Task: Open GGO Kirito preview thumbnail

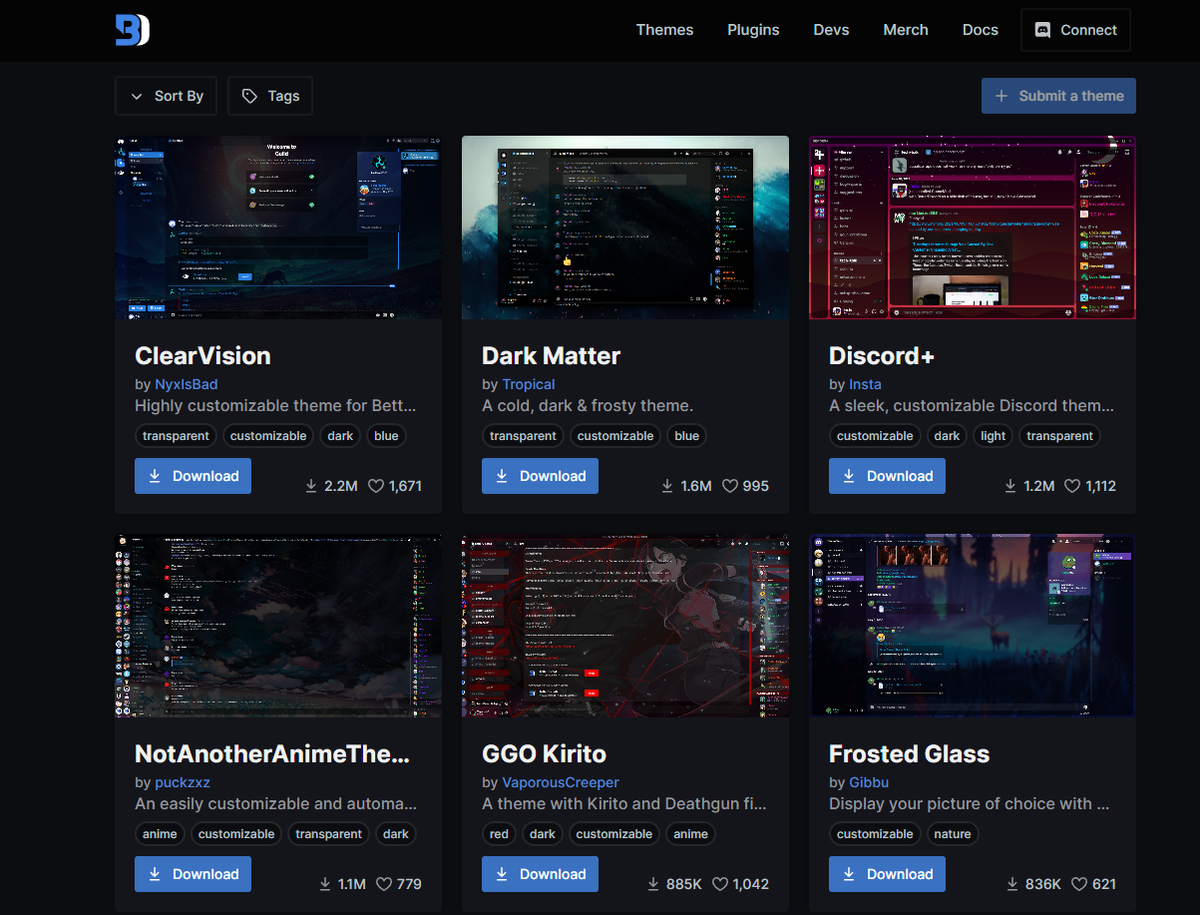Action: [x=625, y=626]
